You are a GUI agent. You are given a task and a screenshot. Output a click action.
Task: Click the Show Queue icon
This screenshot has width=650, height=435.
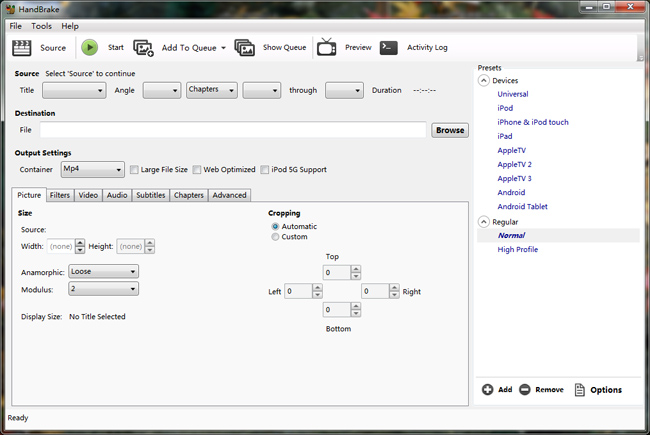pos(245,48)
